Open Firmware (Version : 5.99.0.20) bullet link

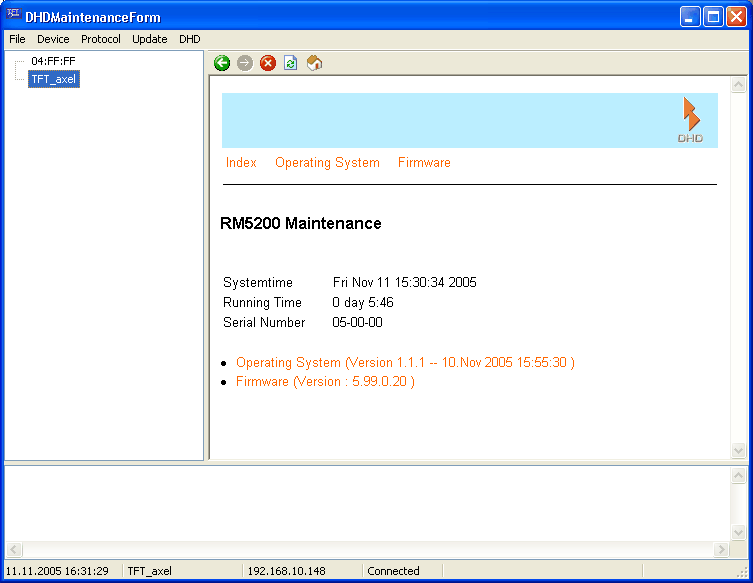coord(326,382)
